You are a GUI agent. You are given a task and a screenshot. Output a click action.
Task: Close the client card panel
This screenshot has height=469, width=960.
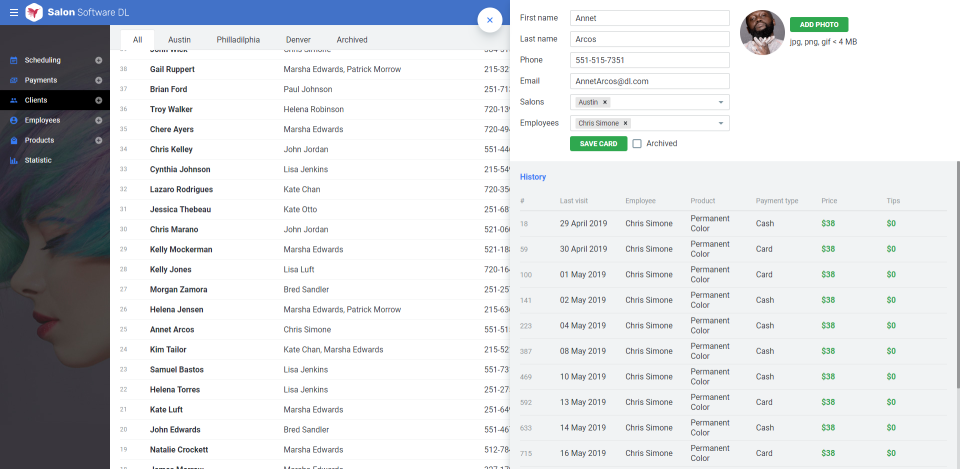[x=489, y=19]
